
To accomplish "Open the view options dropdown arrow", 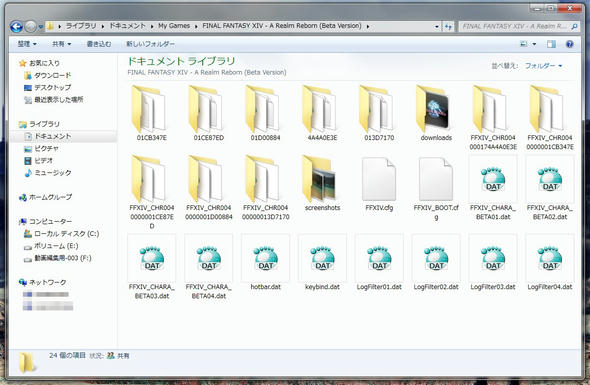I will coord(534,44).
